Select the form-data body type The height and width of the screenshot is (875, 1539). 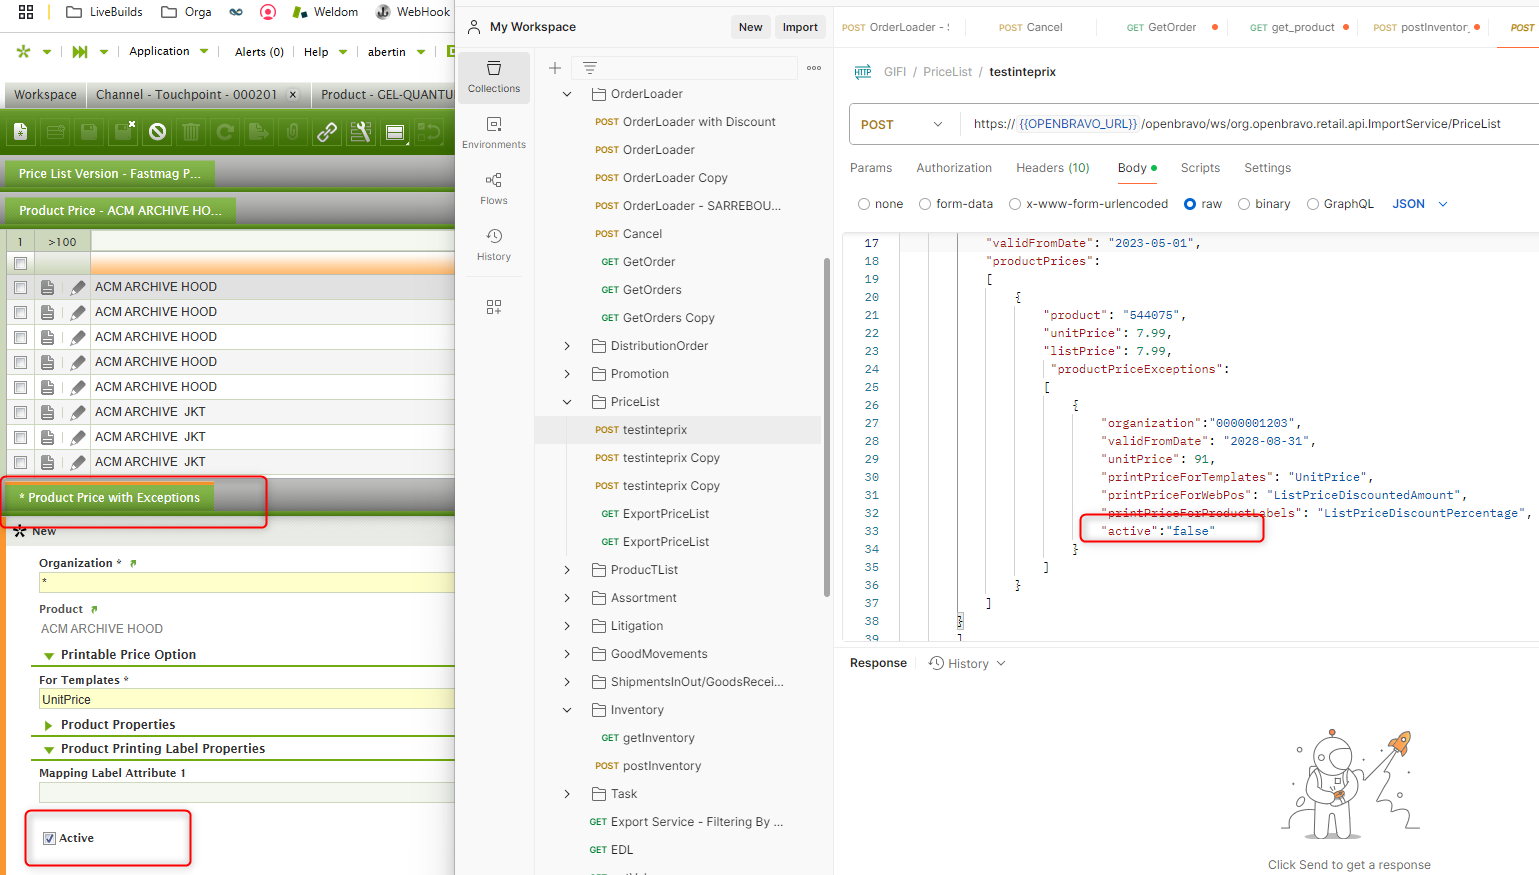click(925, 204)
